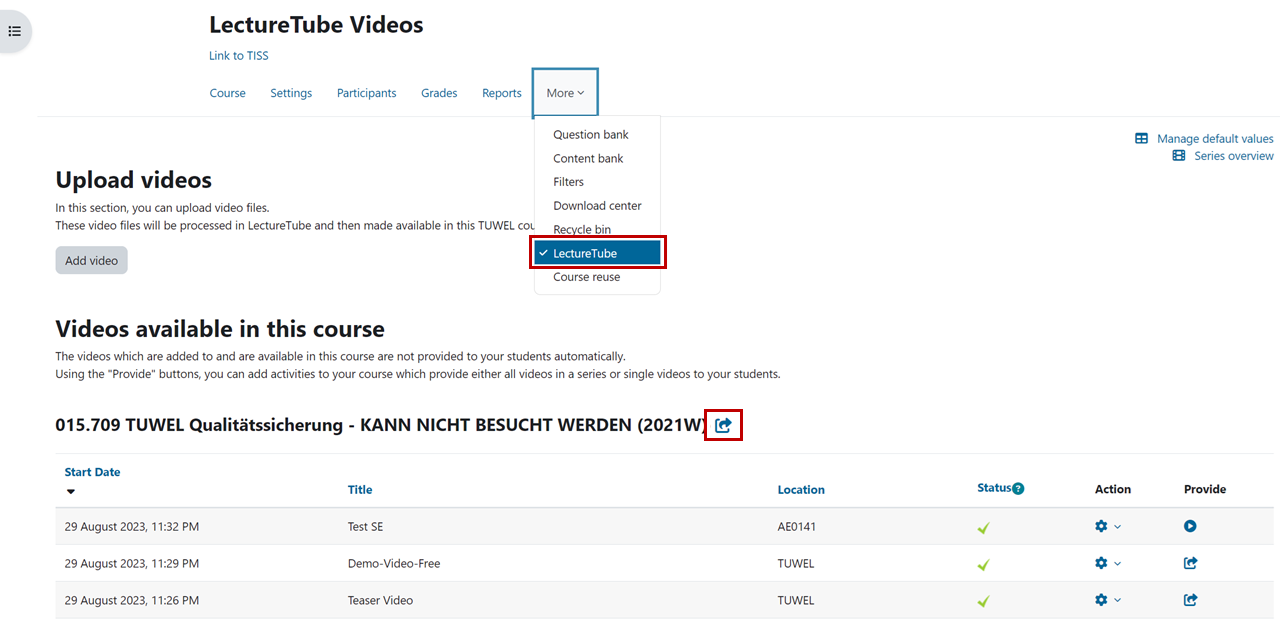Click location cell 'AE0141'

coord(797,526)
